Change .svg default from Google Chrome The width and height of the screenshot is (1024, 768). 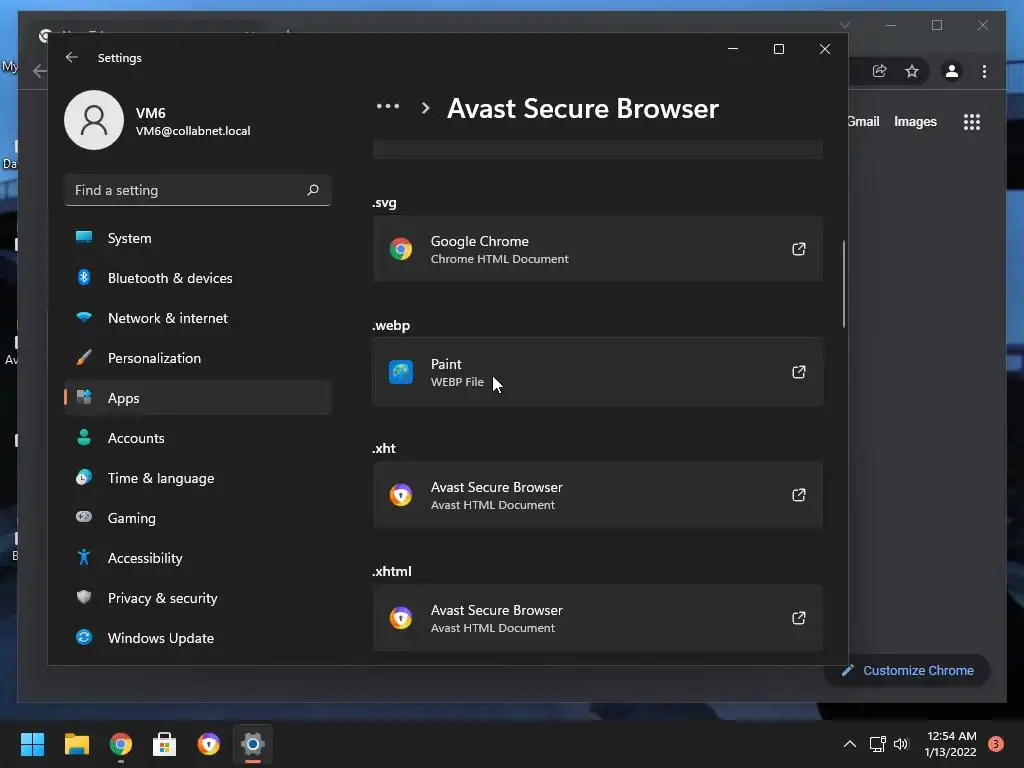click(598, 249)
